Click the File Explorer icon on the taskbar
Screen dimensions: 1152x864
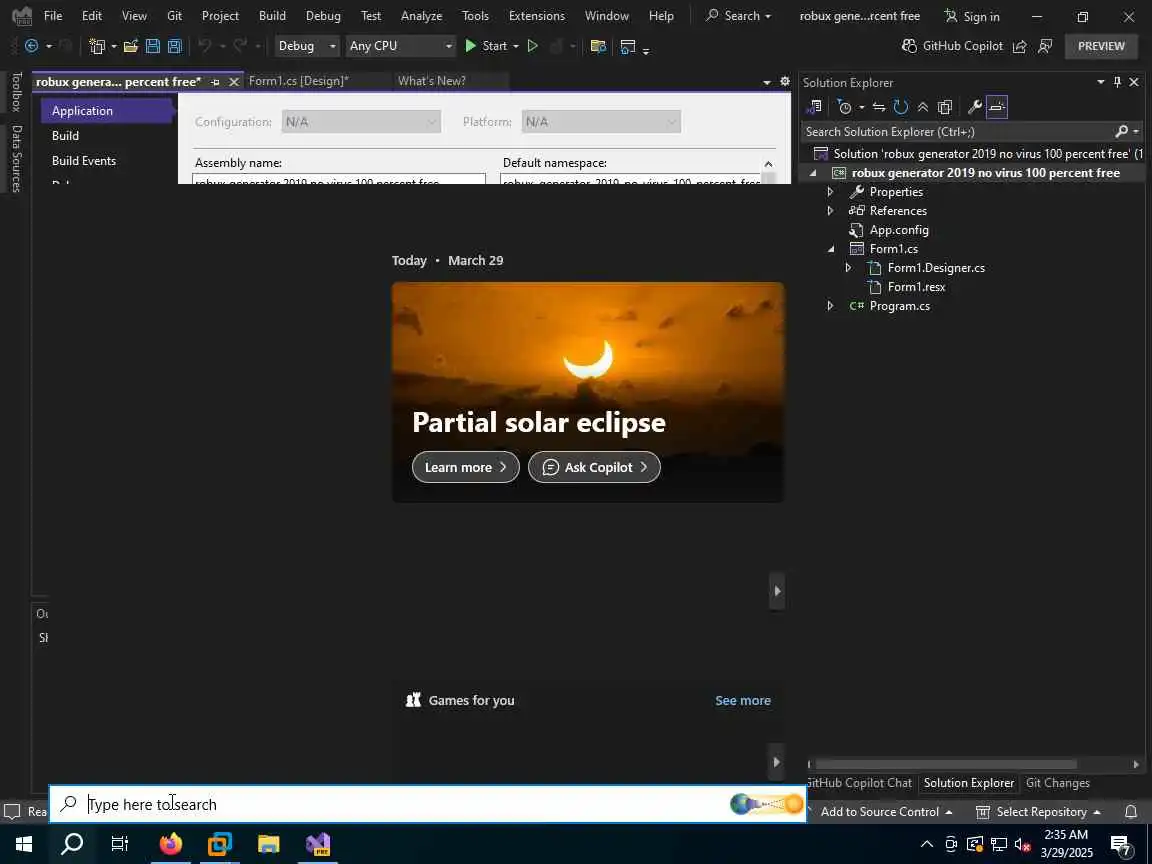(269, 844)
